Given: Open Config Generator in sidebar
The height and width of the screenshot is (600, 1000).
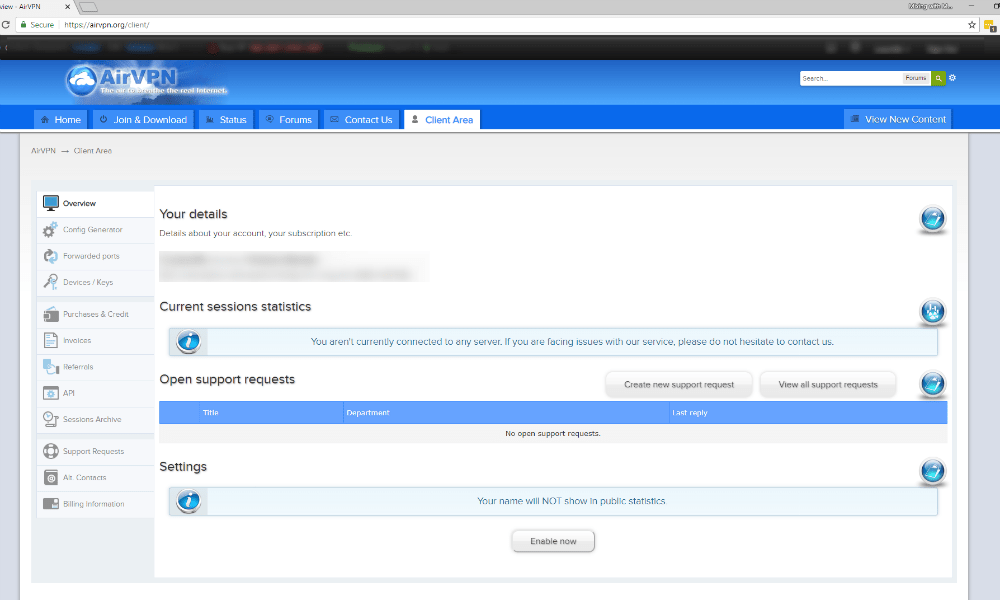Looking at the screenshot, I should pos(96,230).
